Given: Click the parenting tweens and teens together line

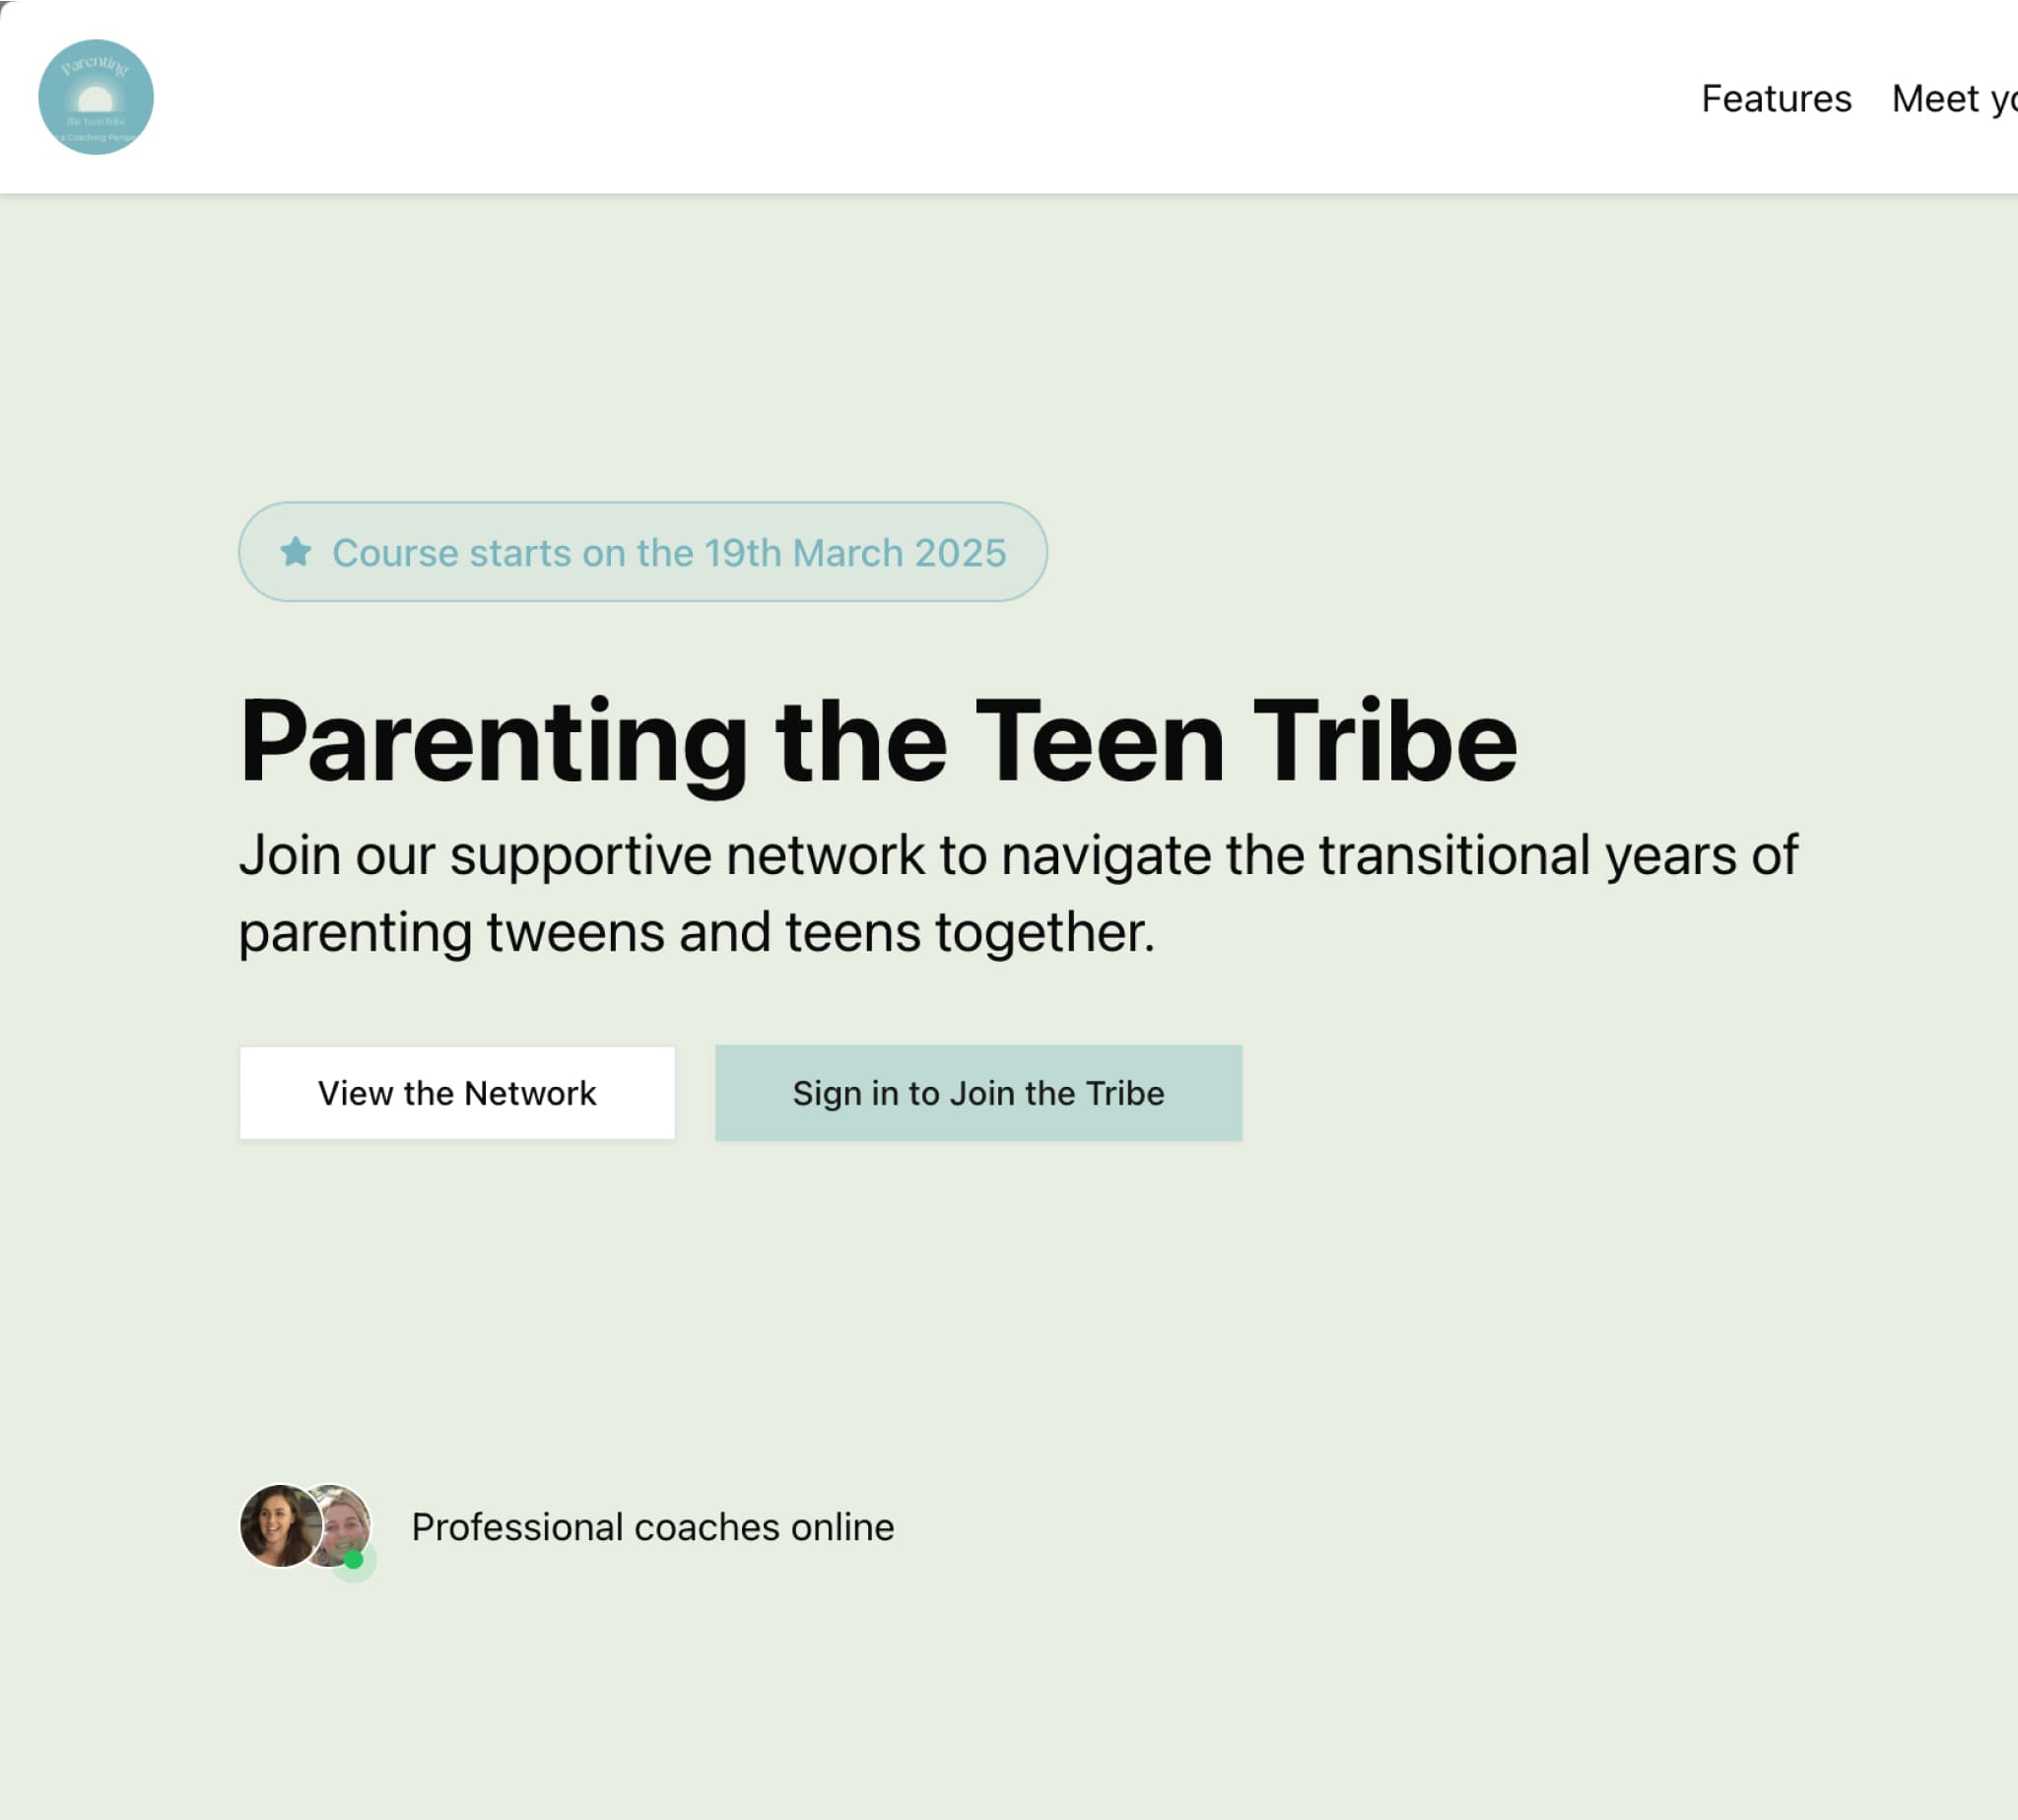Looking at the screenshot, I should coord(697,932).
